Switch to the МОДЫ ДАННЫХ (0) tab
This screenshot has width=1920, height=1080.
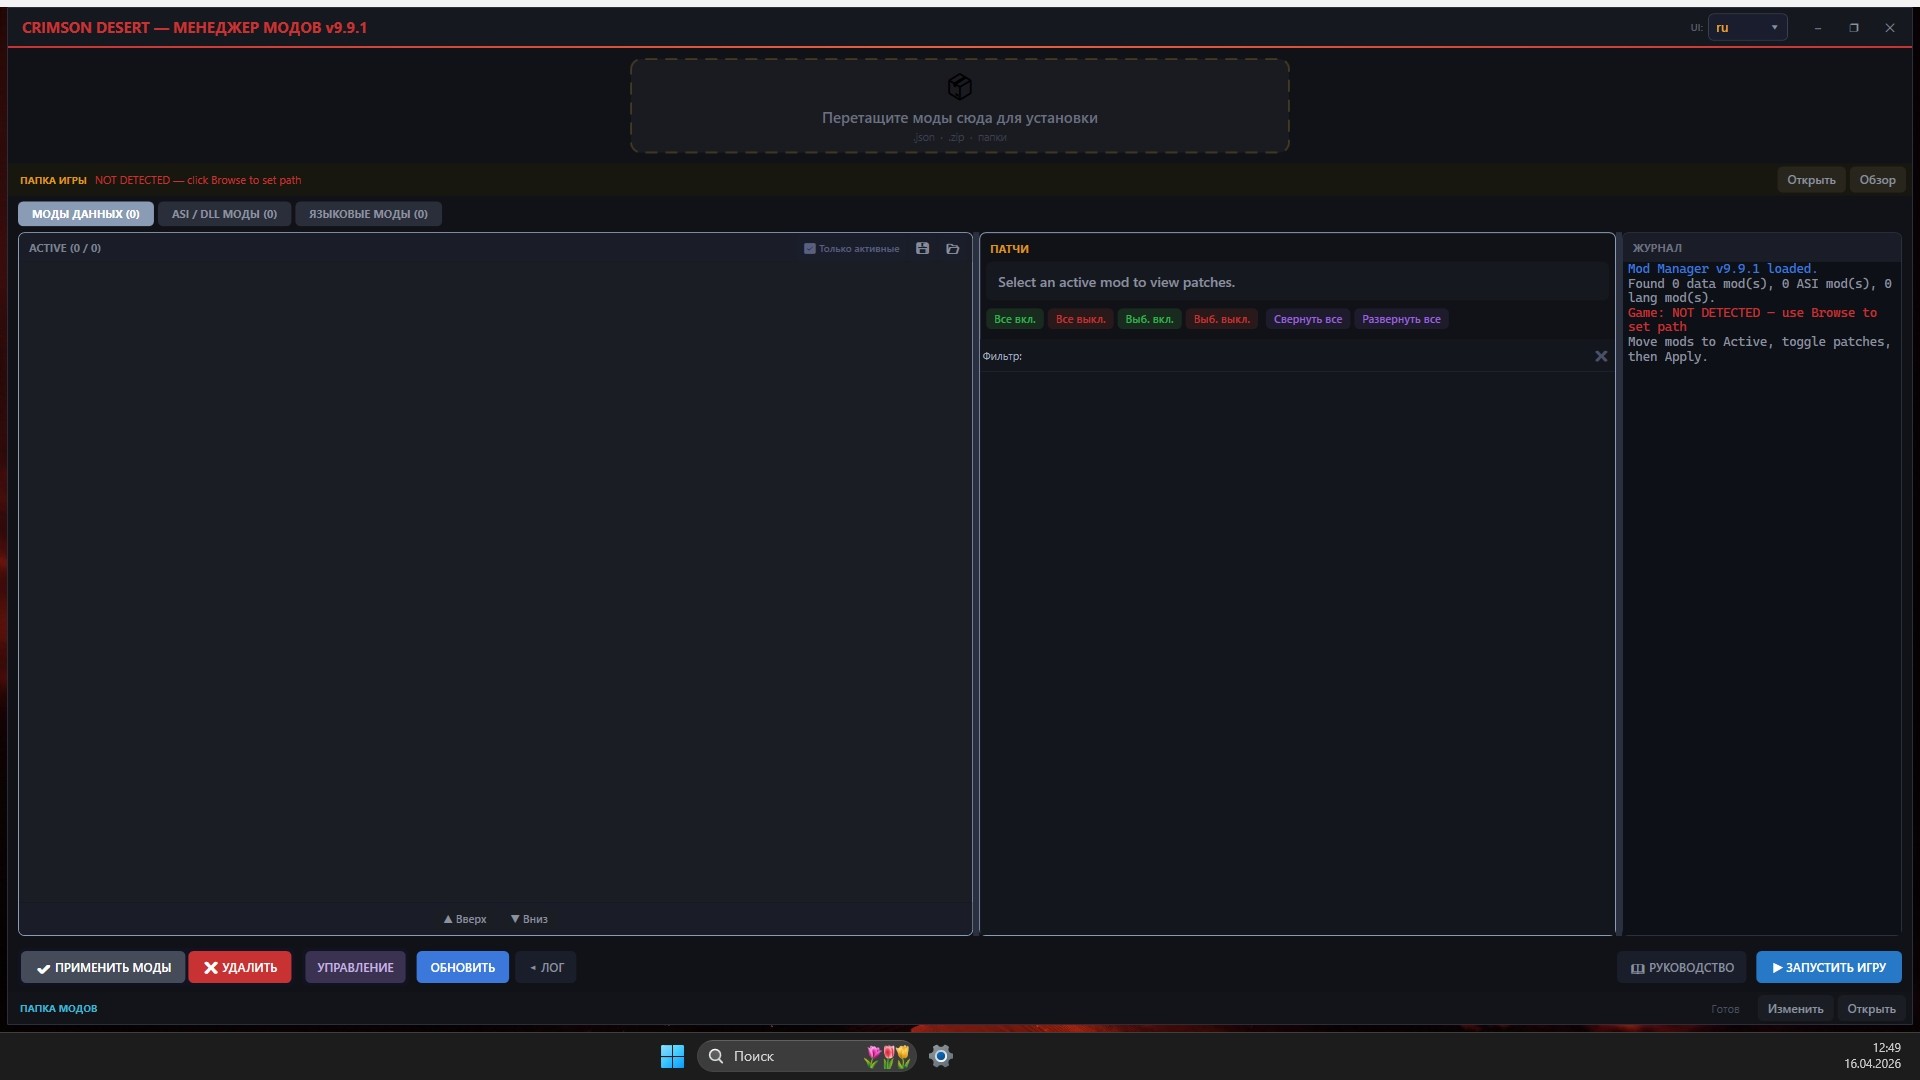click(86, 214)
